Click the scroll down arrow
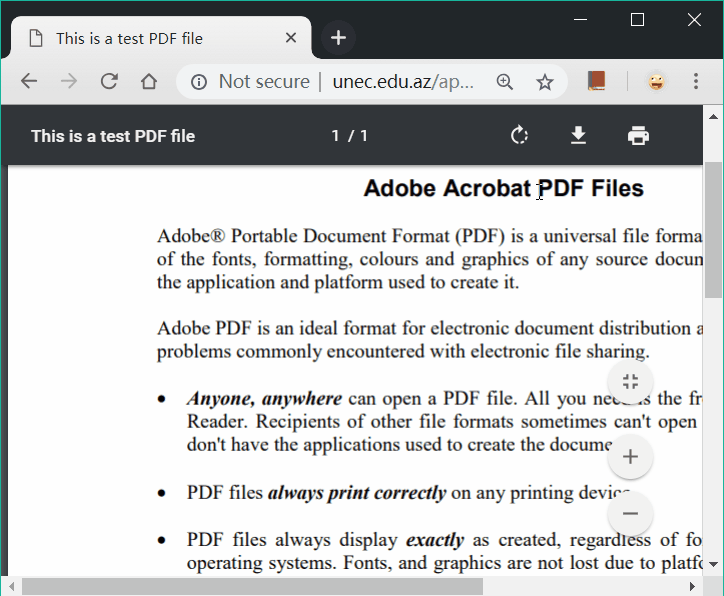 point(713,564)
